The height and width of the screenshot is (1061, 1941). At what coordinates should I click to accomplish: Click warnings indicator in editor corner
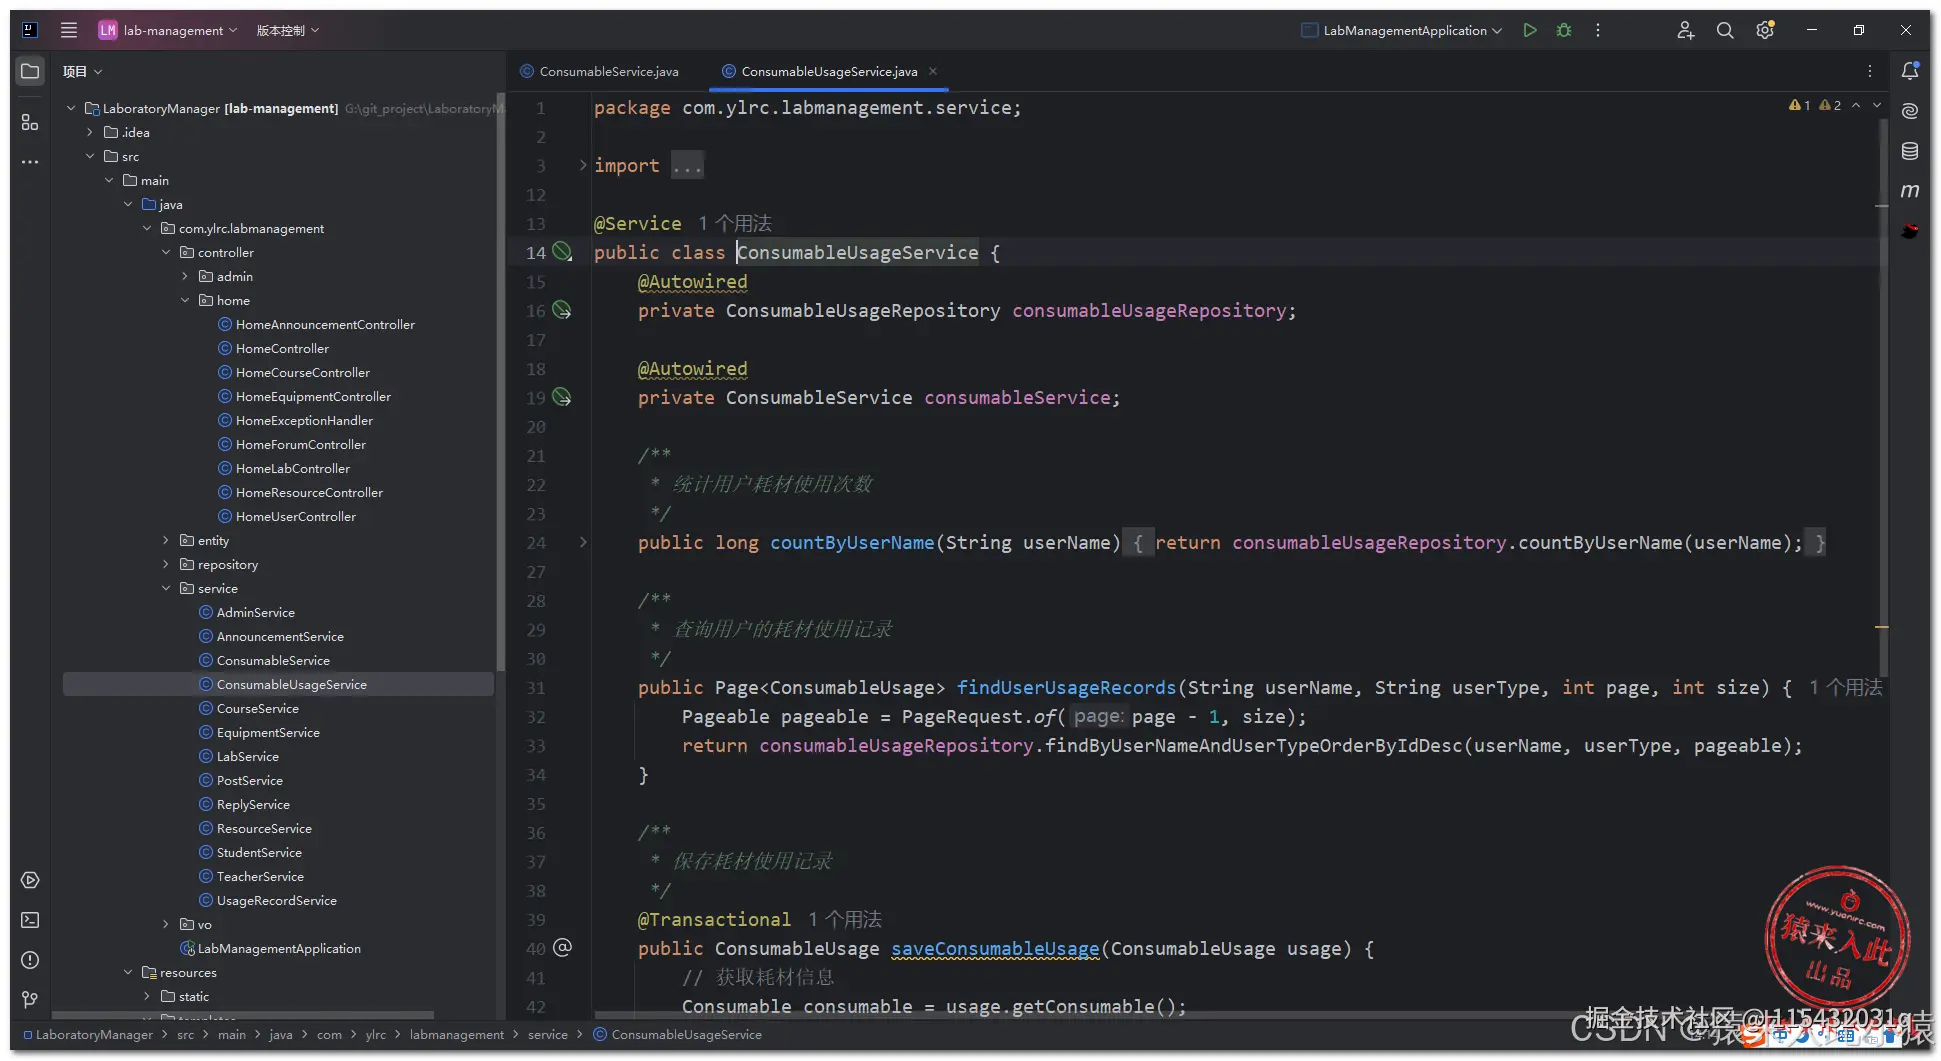click(1814, 105)
